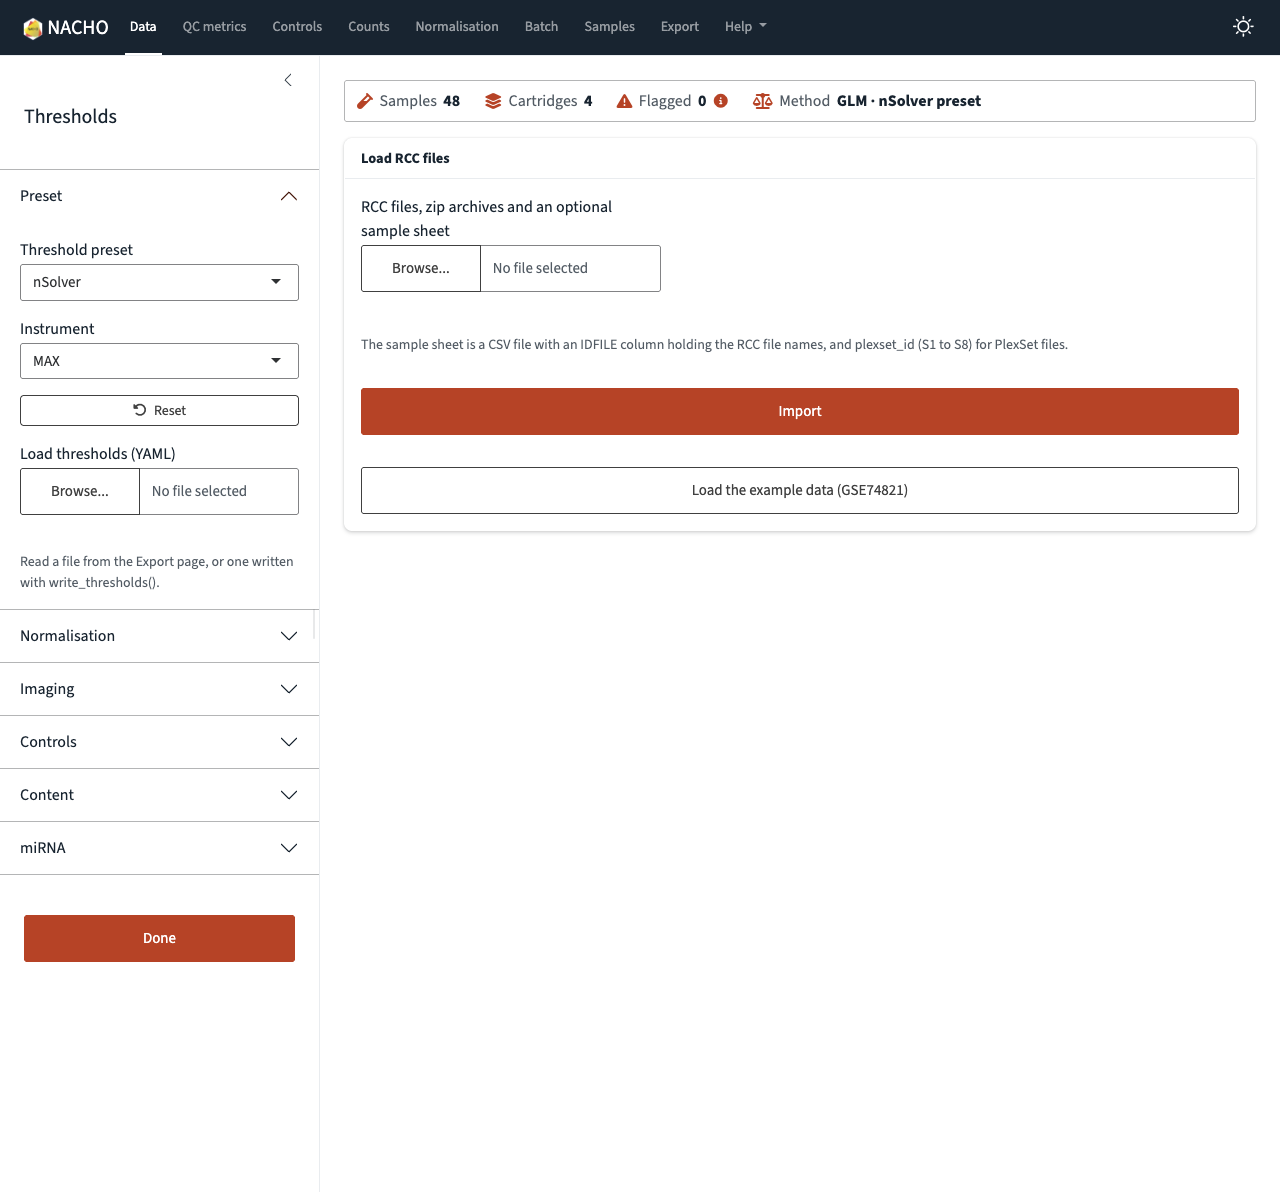Open the Instrument dropdown showing MAX

159,361
